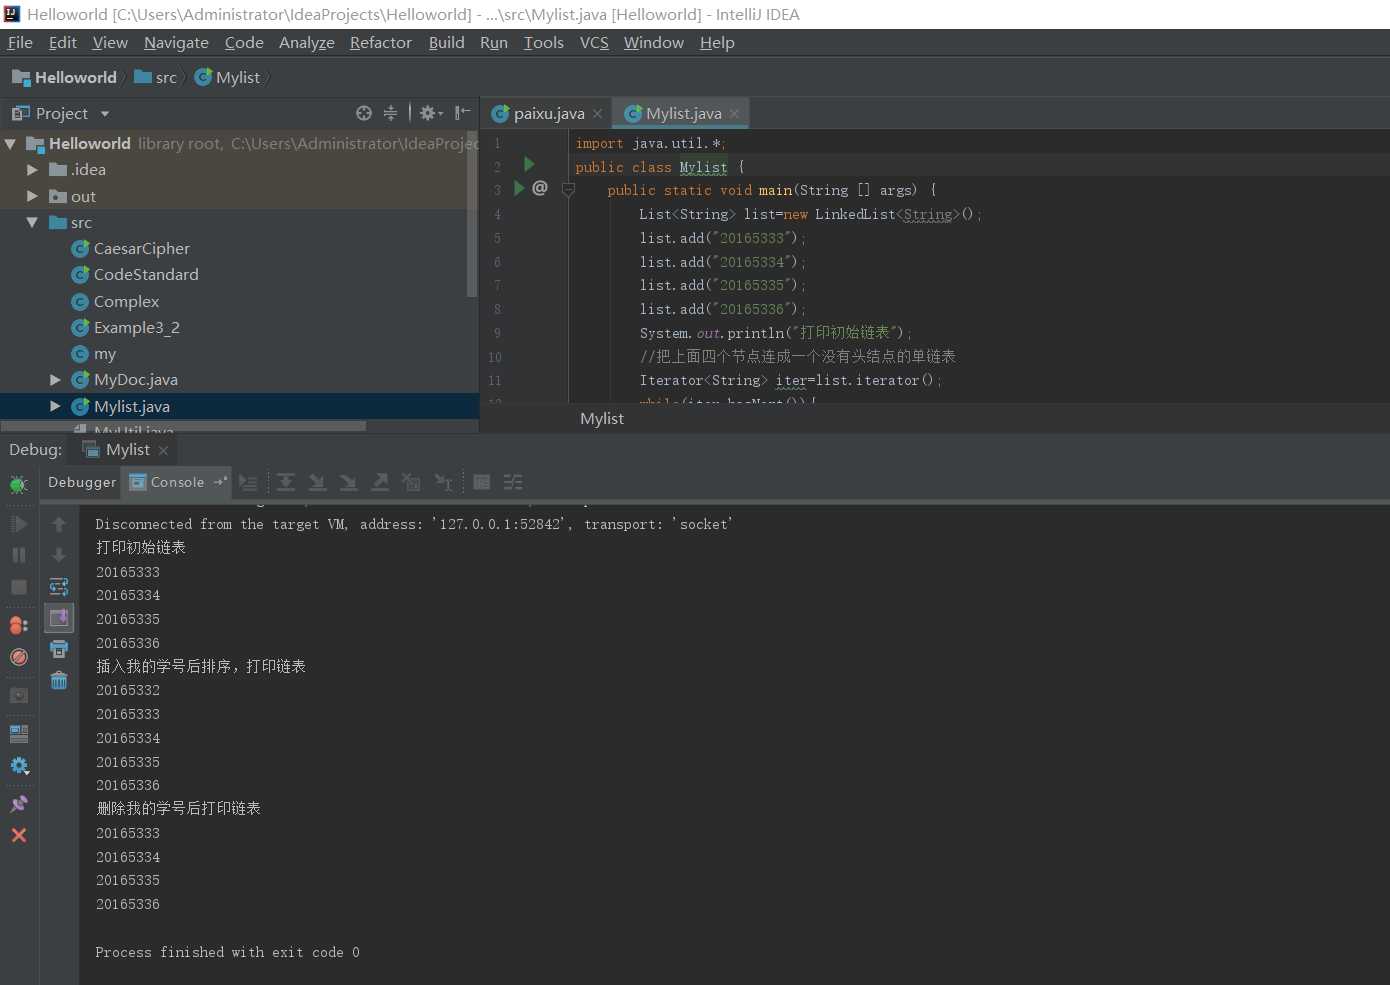Image resolution: width=1390 pixels, height=985 pixels.
Task: Close the Mylist debug session tab
Action: (163, 451)
